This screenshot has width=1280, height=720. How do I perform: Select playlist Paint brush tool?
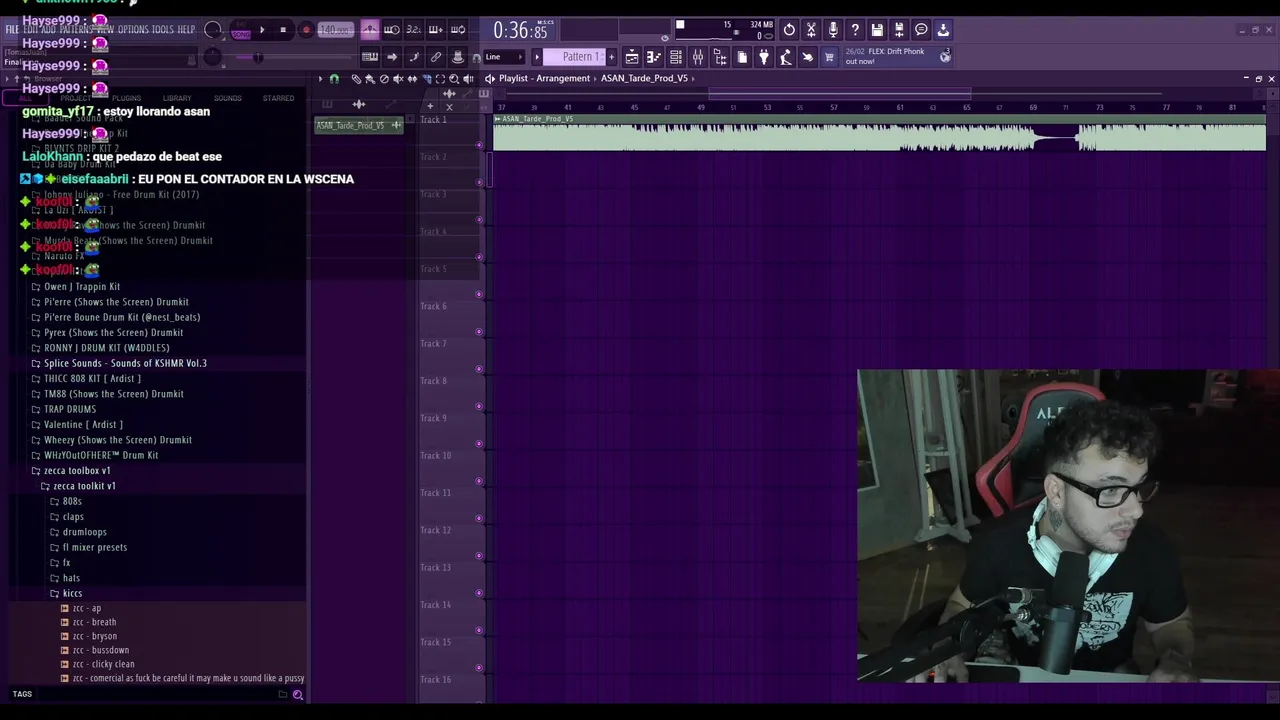(x=370, y=79)
